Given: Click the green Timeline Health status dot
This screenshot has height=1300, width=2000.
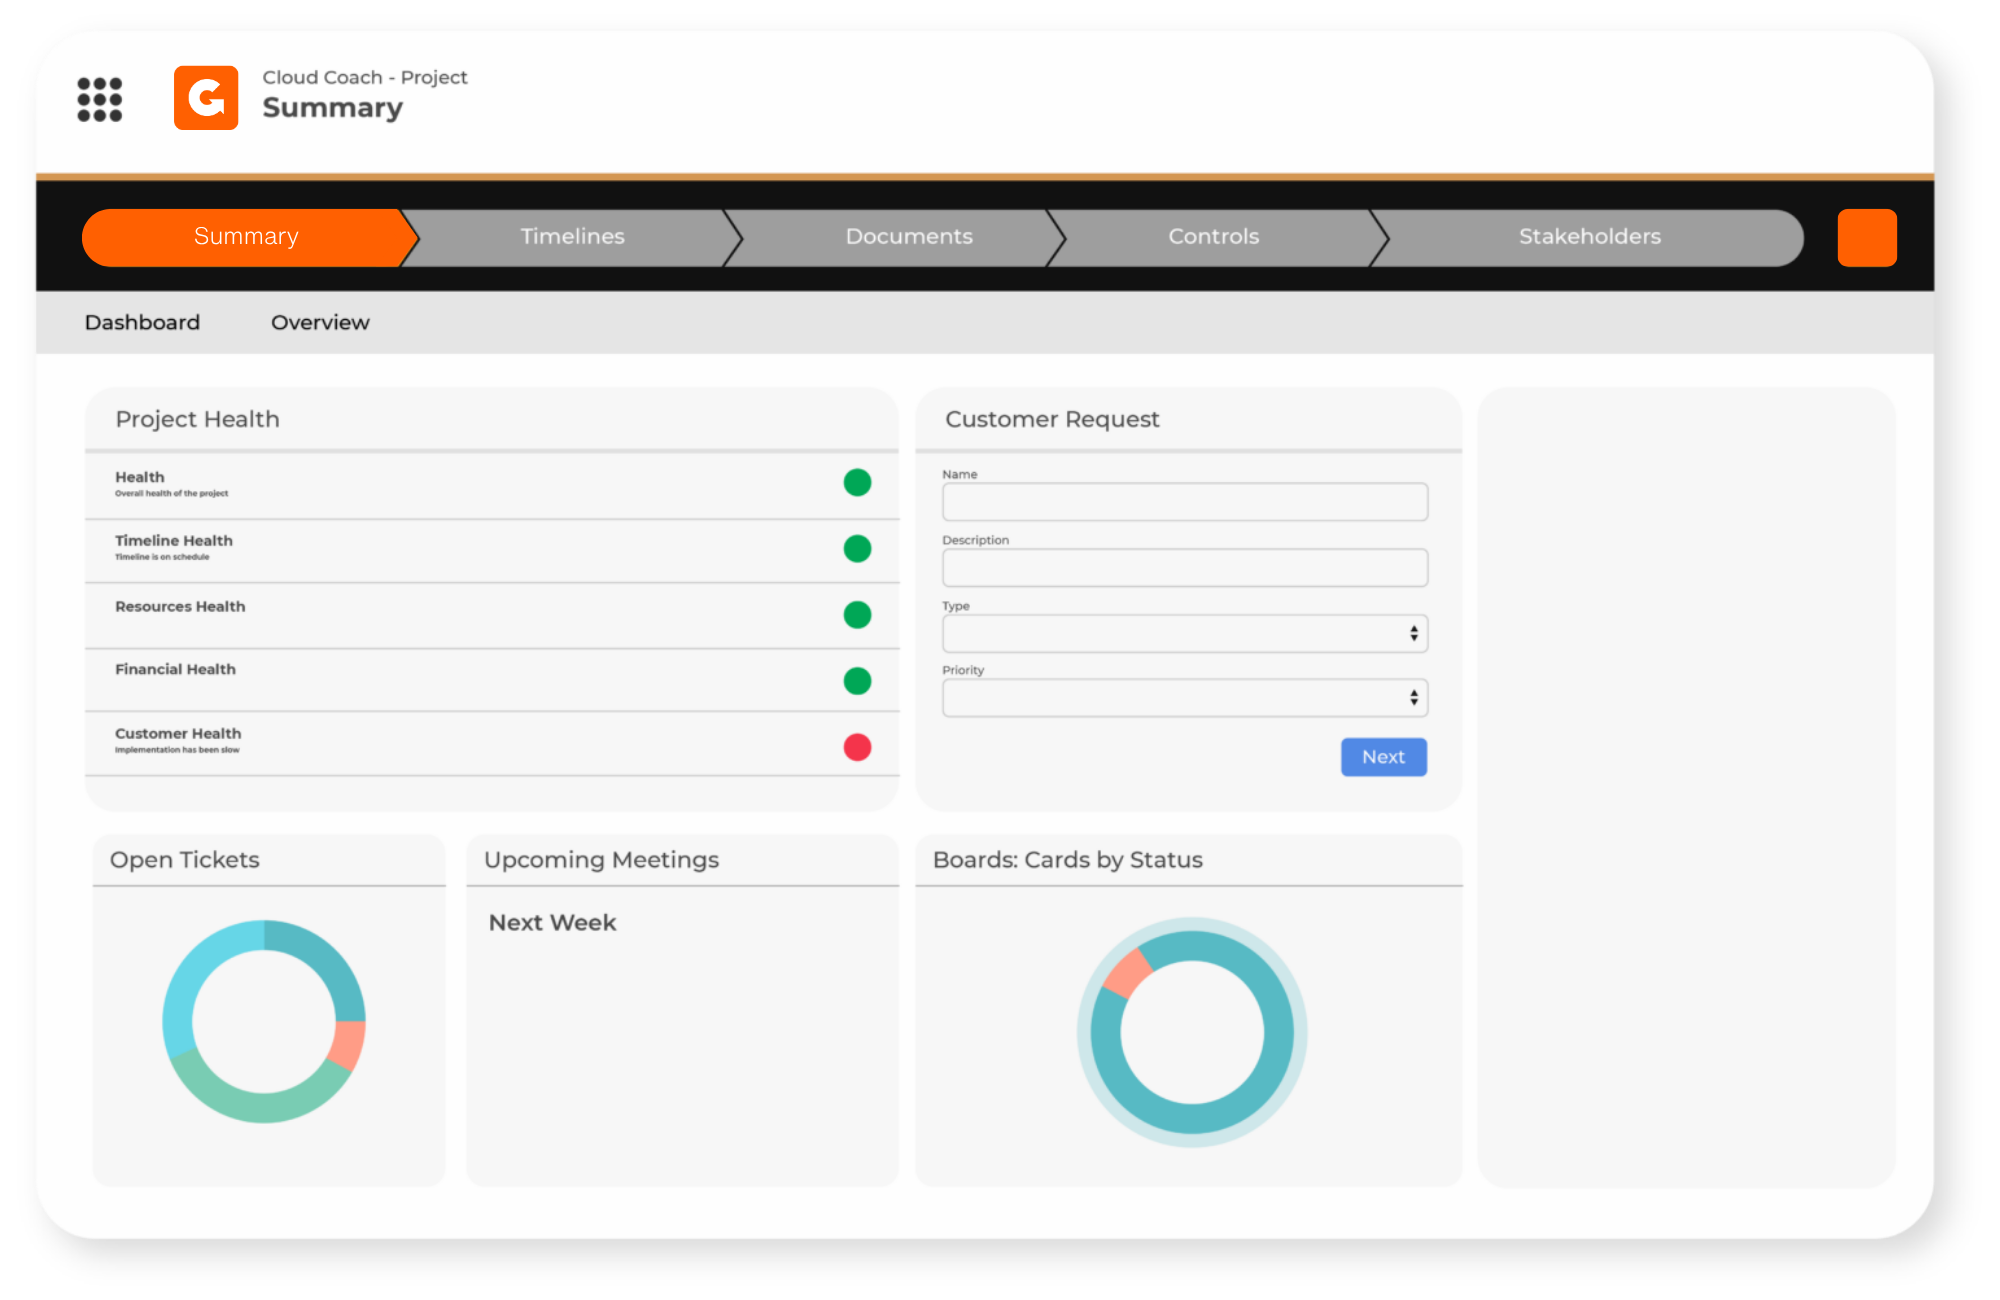Looking at the screenshot, I should pos(857,548).
